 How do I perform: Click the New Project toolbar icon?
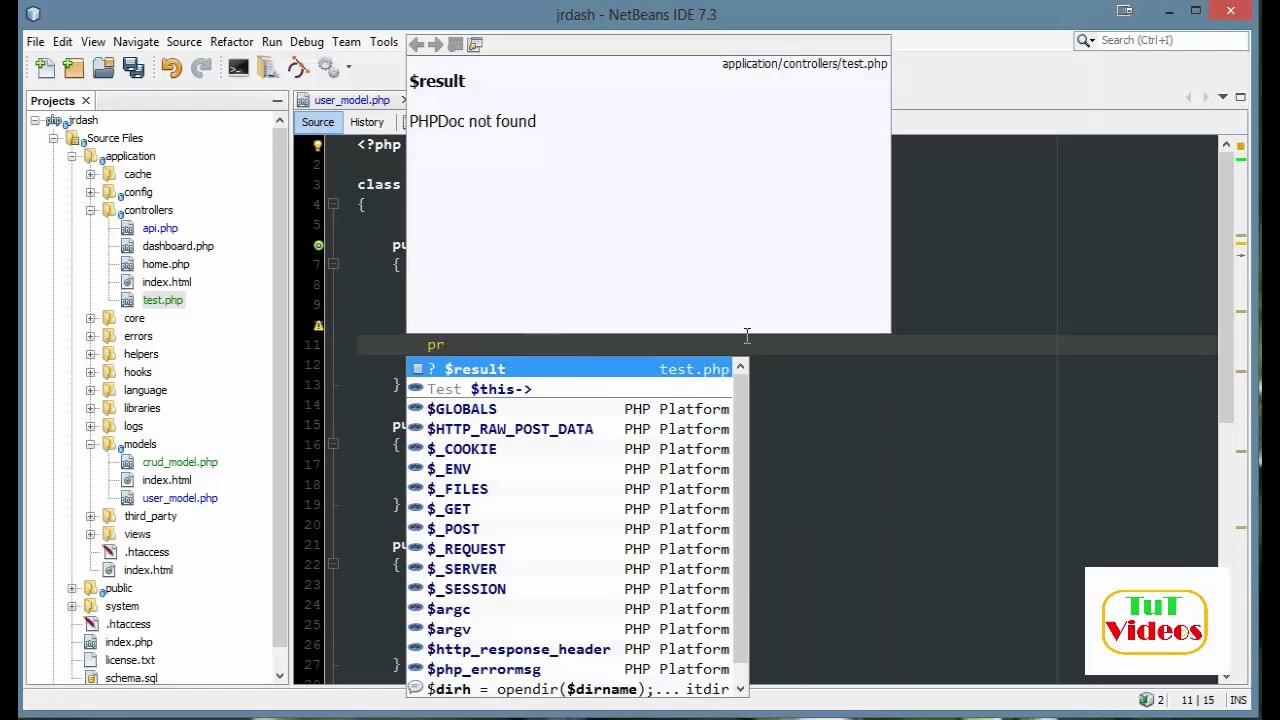74,67
